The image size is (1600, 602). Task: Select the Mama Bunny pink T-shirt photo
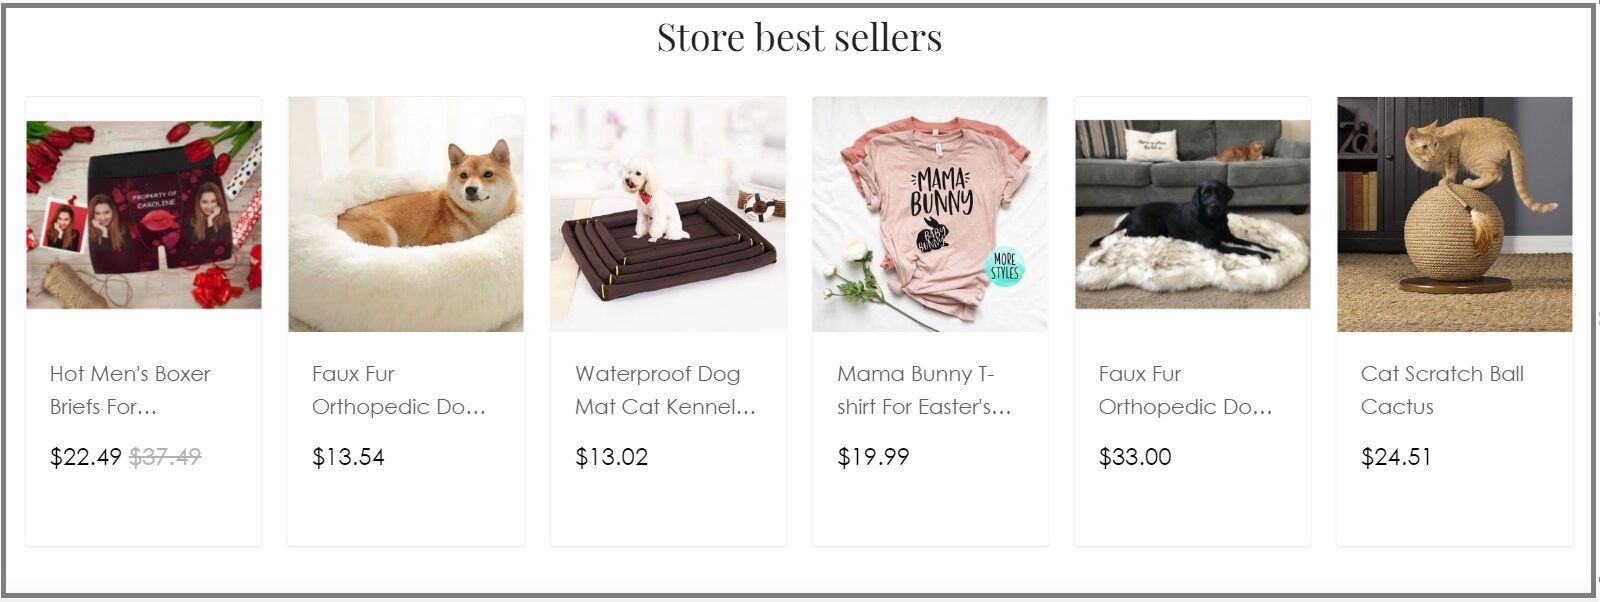click(x=930, y=214)
